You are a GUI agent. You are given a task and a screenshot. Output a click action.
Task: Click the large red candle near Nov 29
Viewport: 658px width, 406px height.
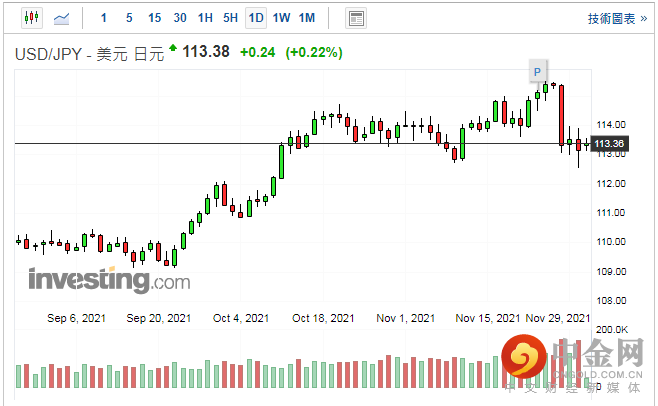tap(562, 115)
